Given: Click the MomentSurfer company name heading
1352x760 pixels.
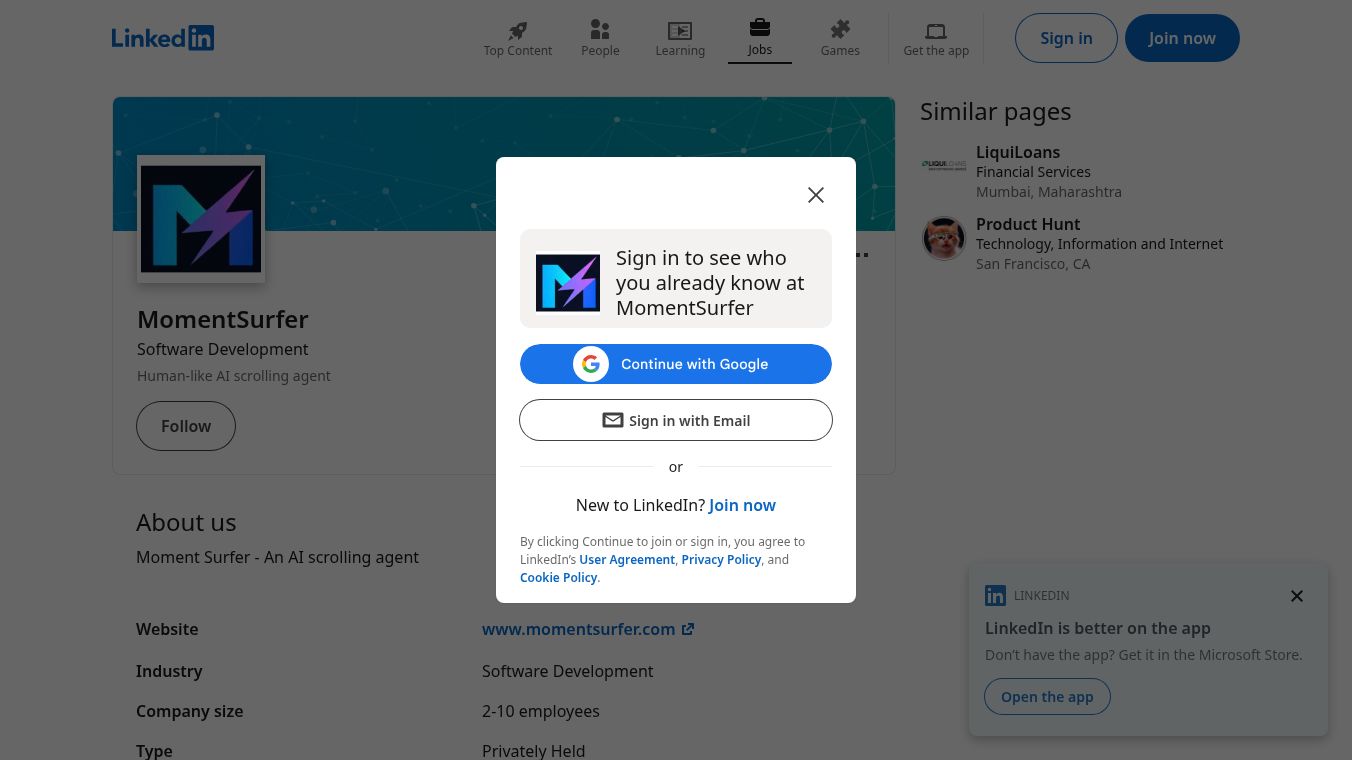Looking at the screenshot, I should (223, 319).
